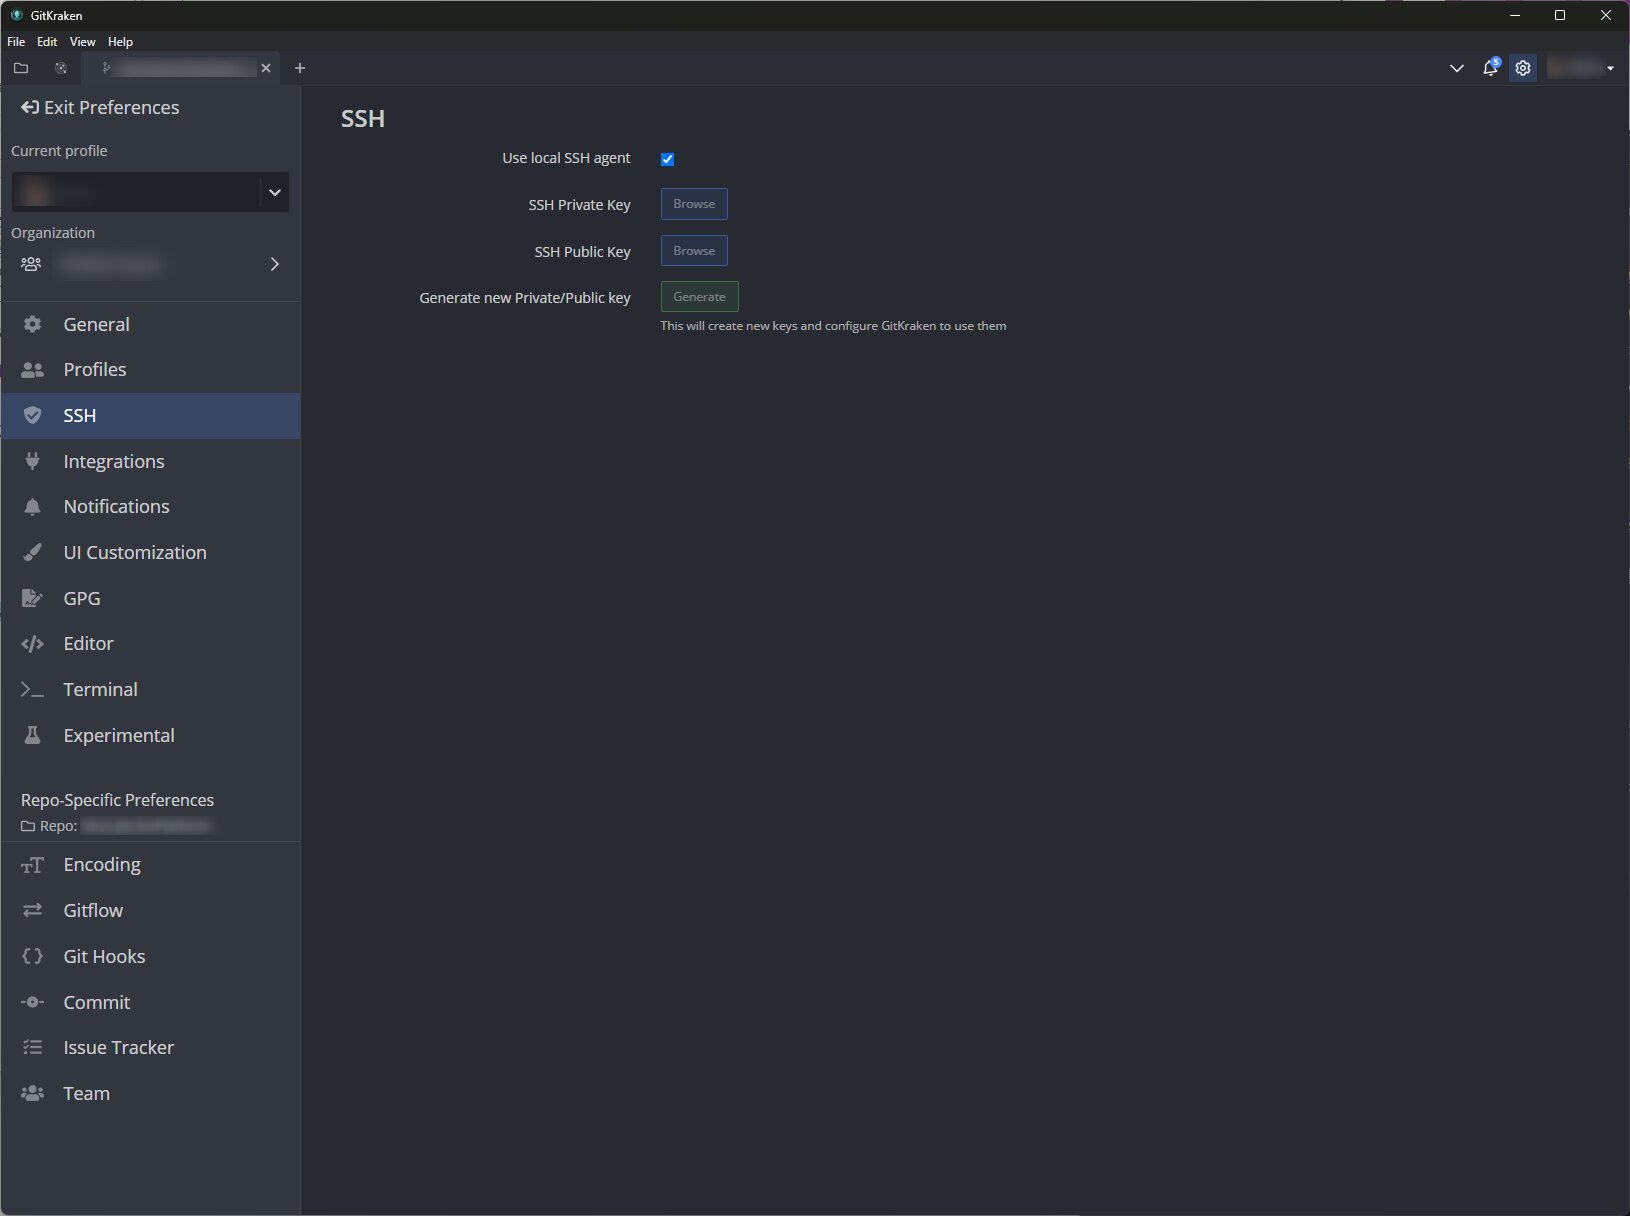
Task: Open Git Hooks repo preferences label
Action: pos(104,956)
